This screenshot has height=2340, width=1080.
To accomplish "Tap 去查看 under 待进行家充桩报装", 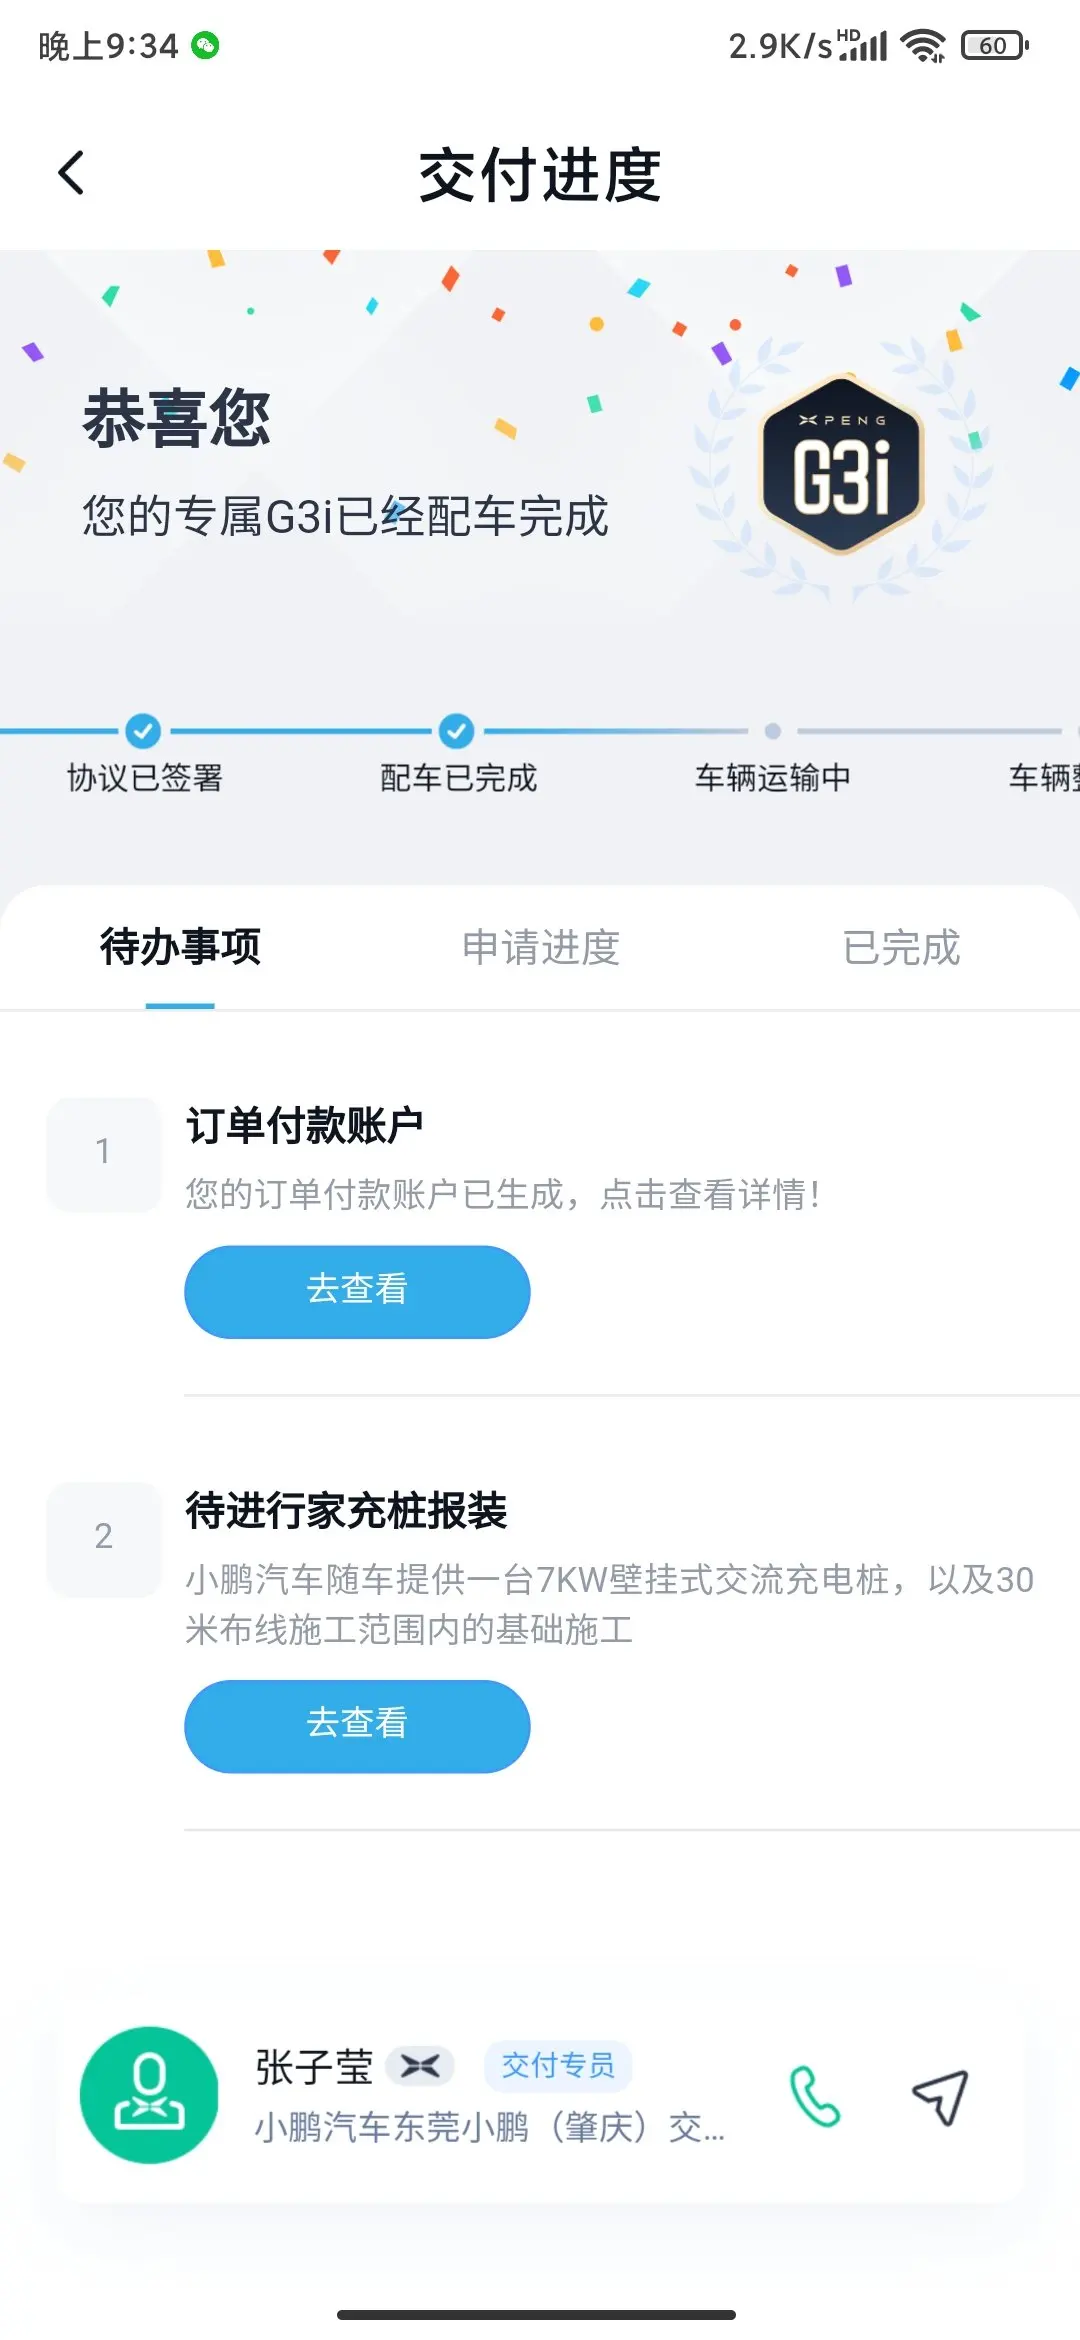I will click(x=357, y=1726).
